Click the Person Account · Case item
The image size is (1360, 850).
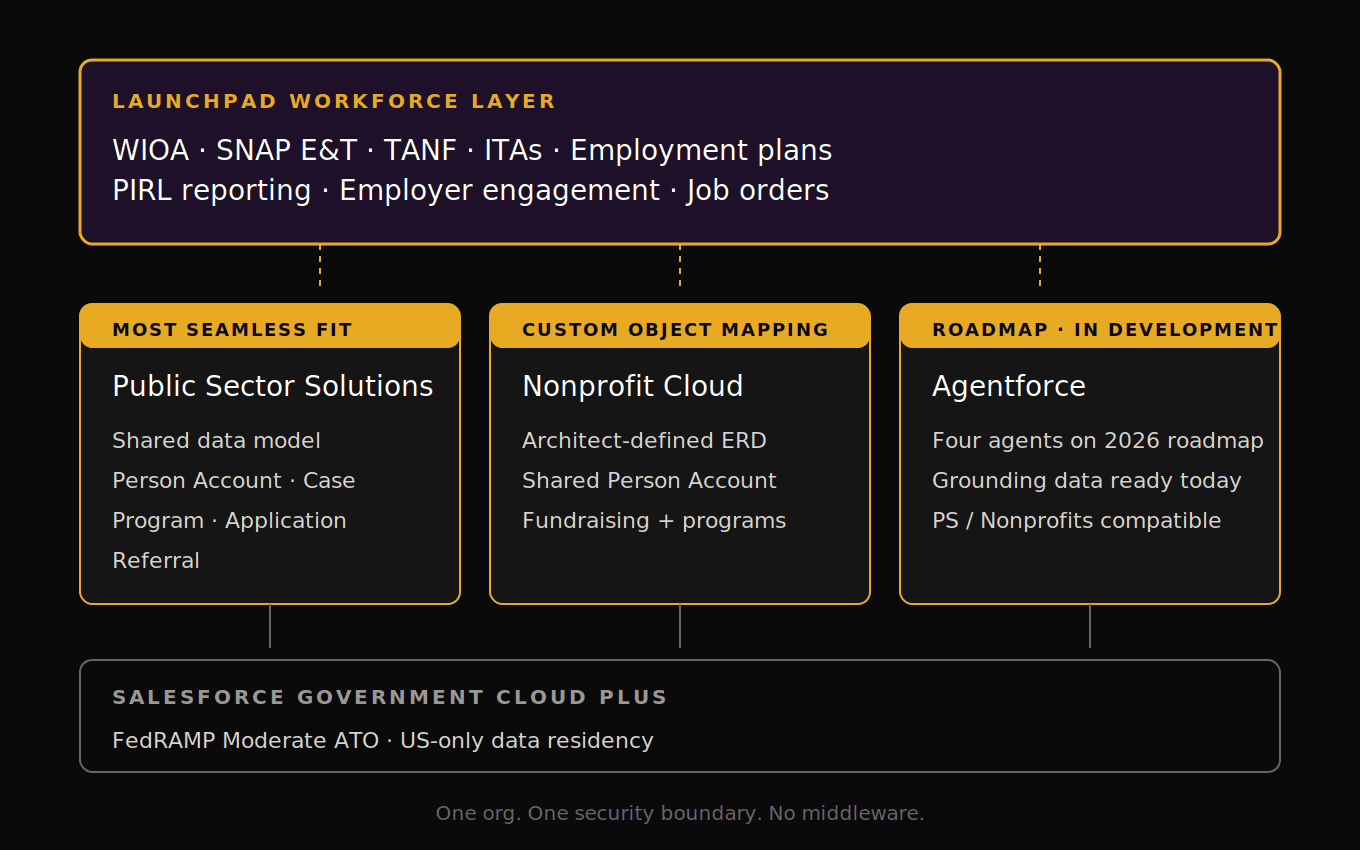[233, 481]
